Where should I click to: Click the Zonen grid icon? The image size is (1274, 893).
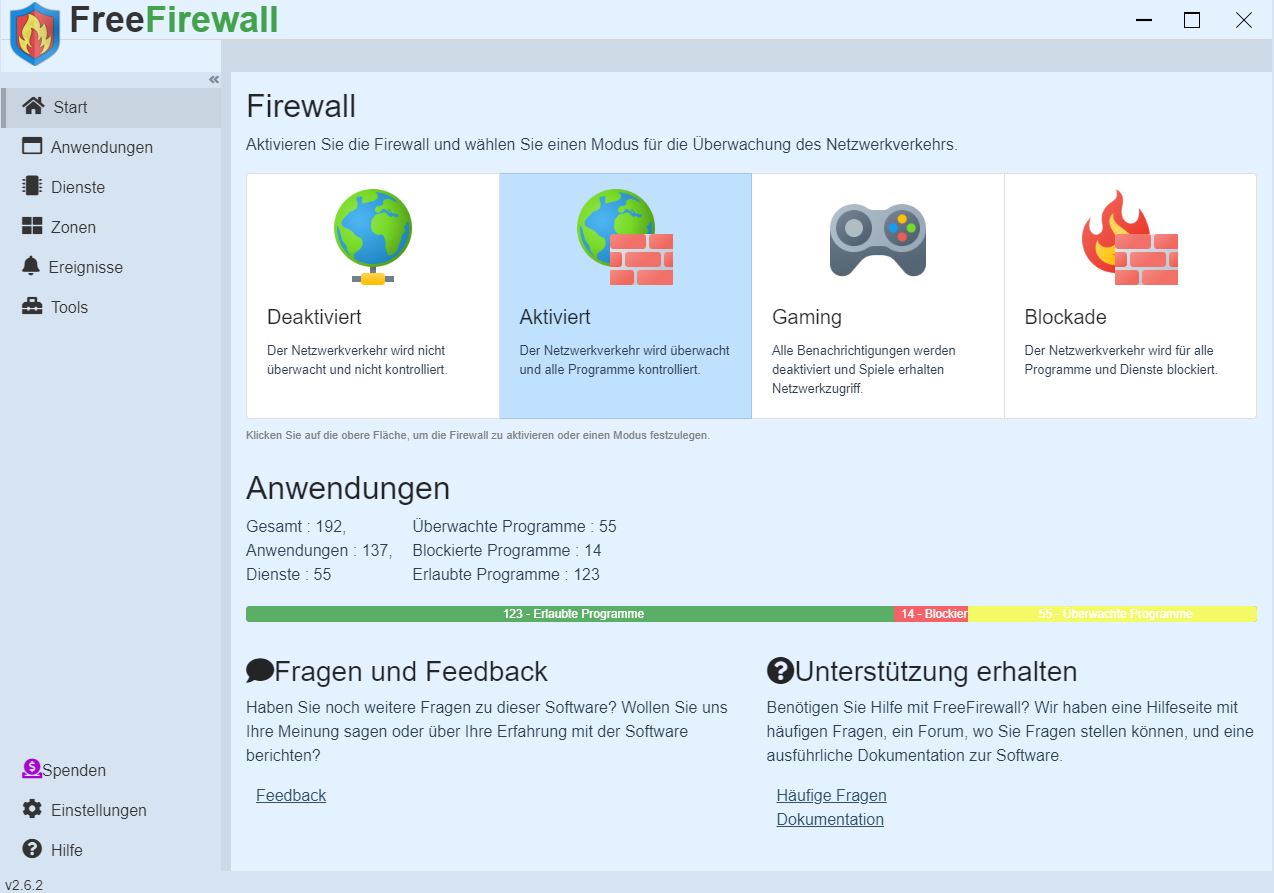pos(32,226)
